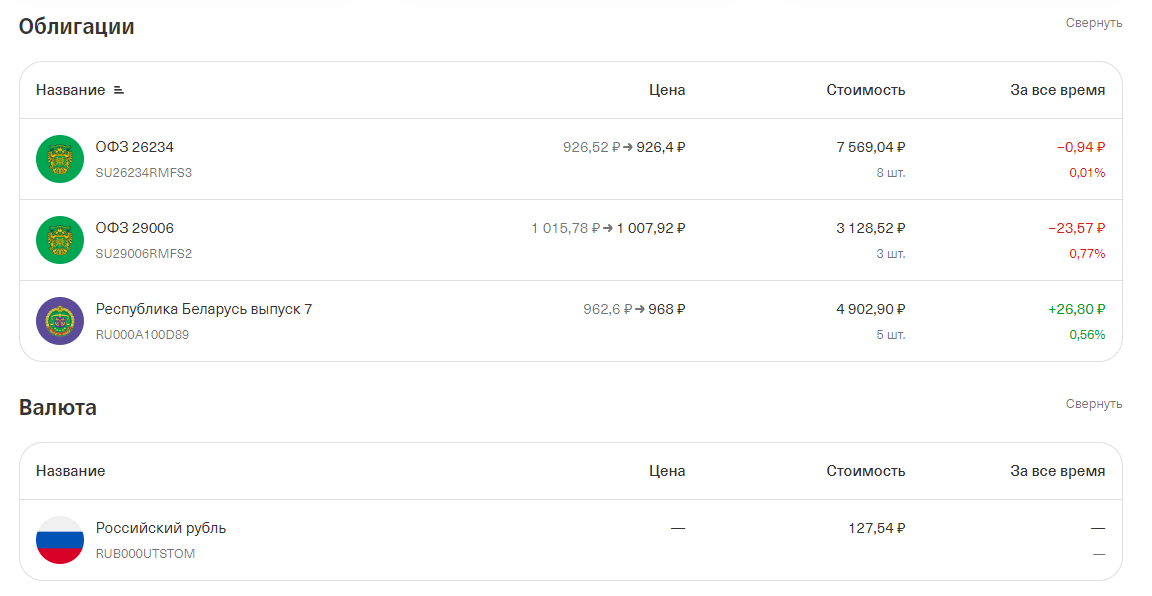This screenshot has height=596, width=1152.
Task: Open the Российский рубль currency row
Action: coord(160,528)
